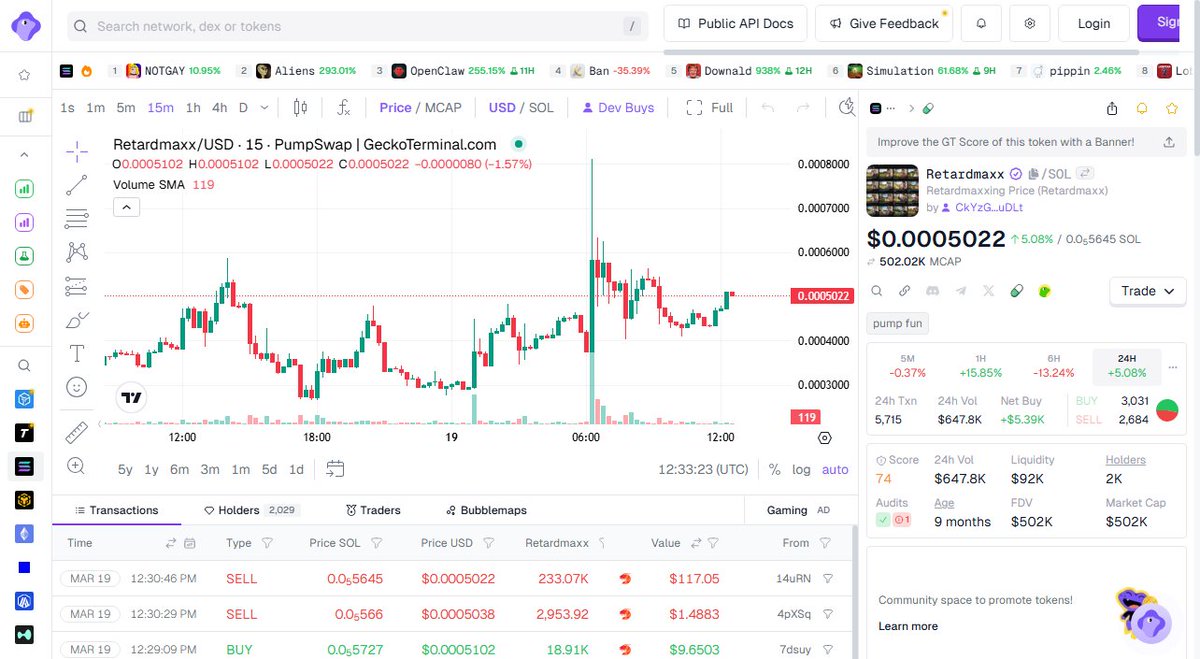1200x659 pixels.
Task: Open the token's website link icon
Action: click(x=905, y=291)
